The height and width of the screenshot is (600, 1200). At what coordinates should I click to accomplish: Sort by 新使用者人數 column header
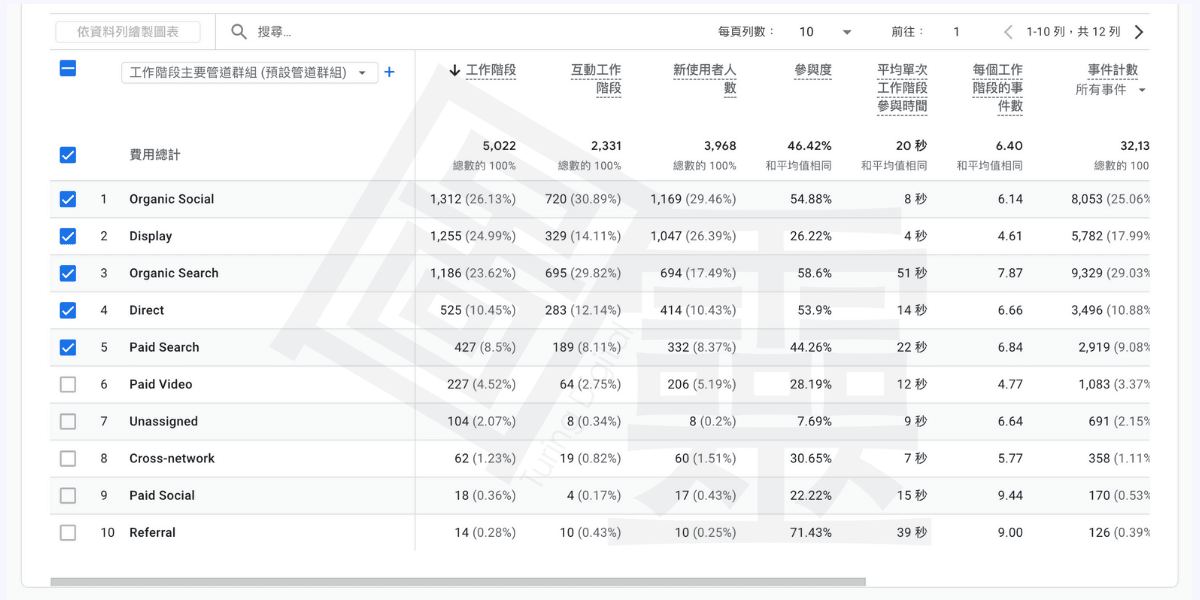tap(704, 79)
